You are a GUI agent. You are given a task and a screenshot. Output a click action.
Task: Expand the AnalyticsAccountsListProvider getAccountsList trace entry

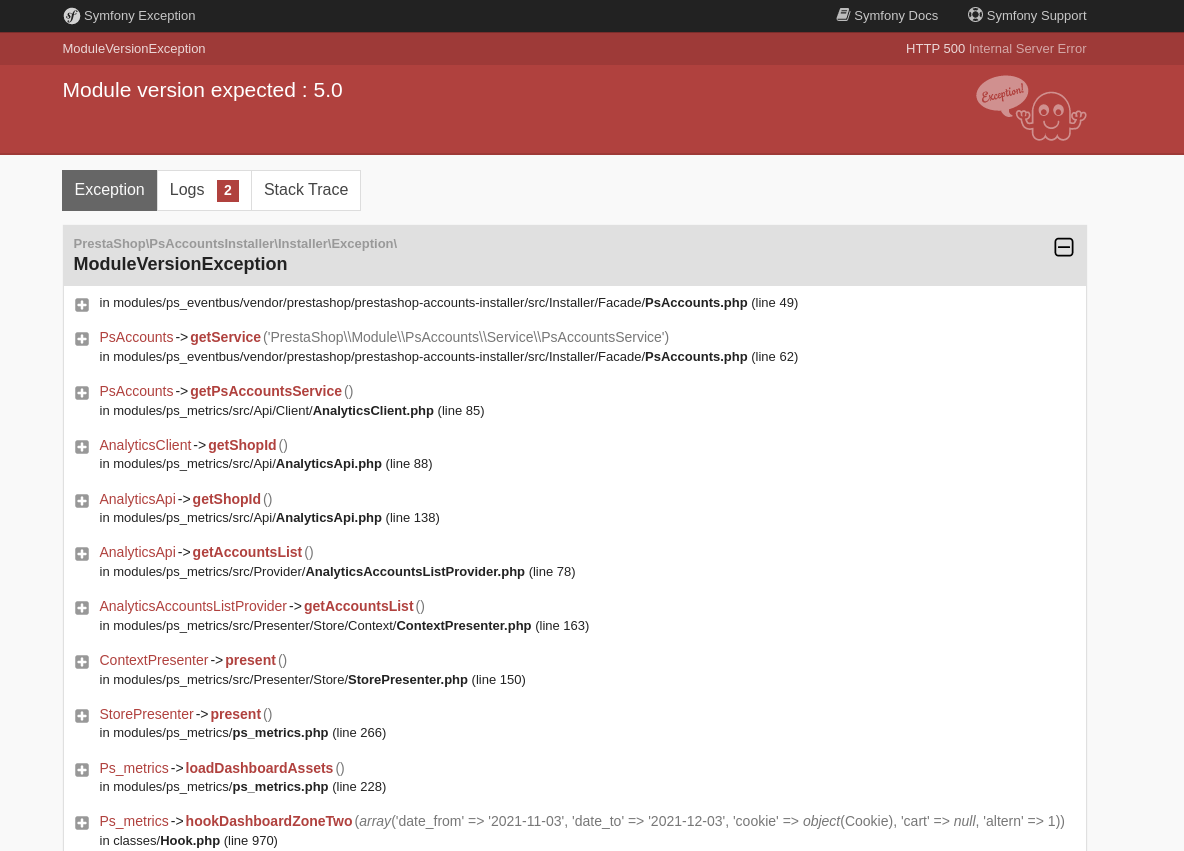click(82, 608)
